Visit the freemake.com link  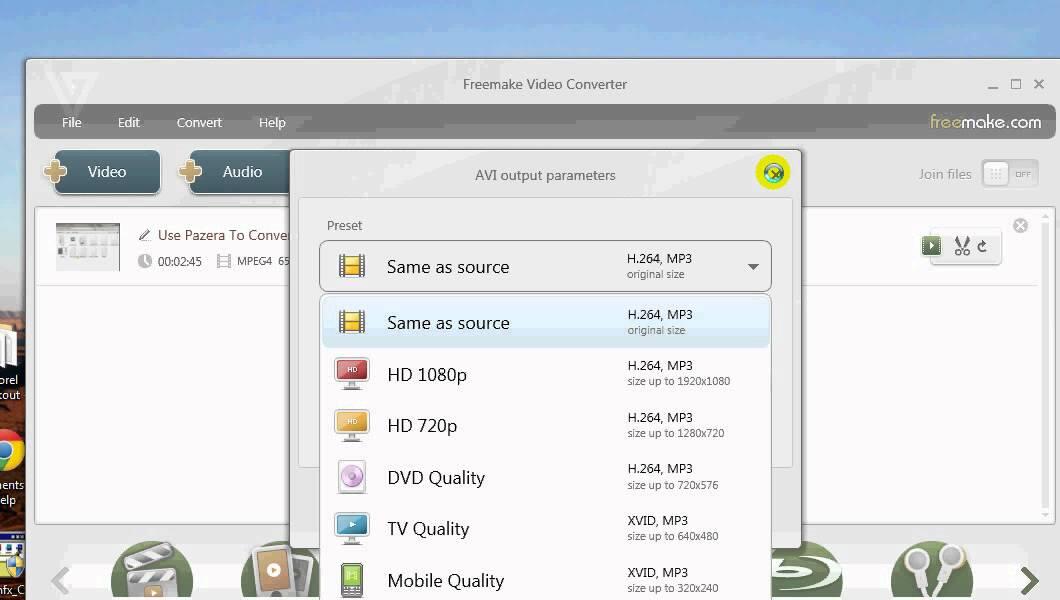(986, 122)
